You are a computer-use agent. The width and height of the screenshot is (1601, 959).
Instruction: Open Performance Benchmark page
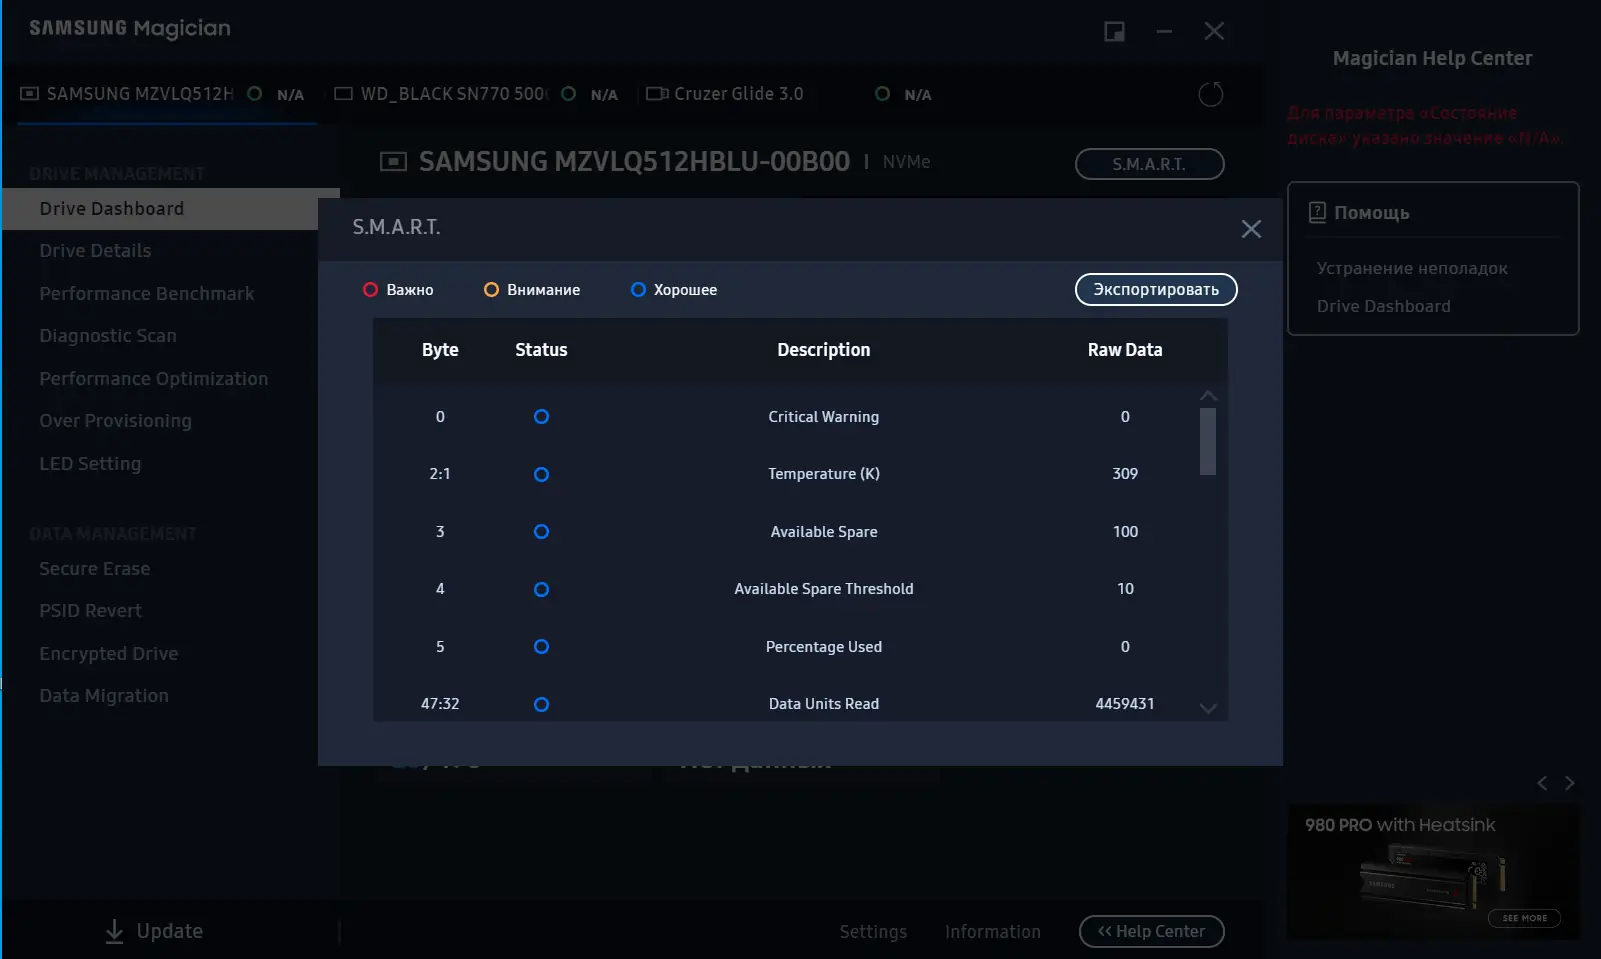click(x=147, y=294)
